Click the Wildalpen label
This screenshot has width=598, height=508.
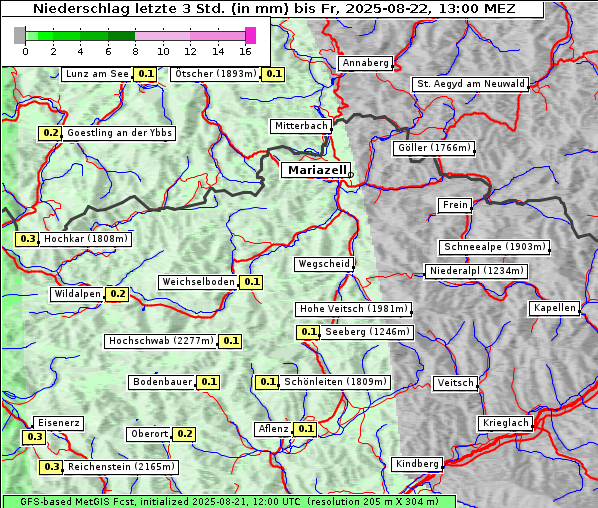(x=77, y=294)
